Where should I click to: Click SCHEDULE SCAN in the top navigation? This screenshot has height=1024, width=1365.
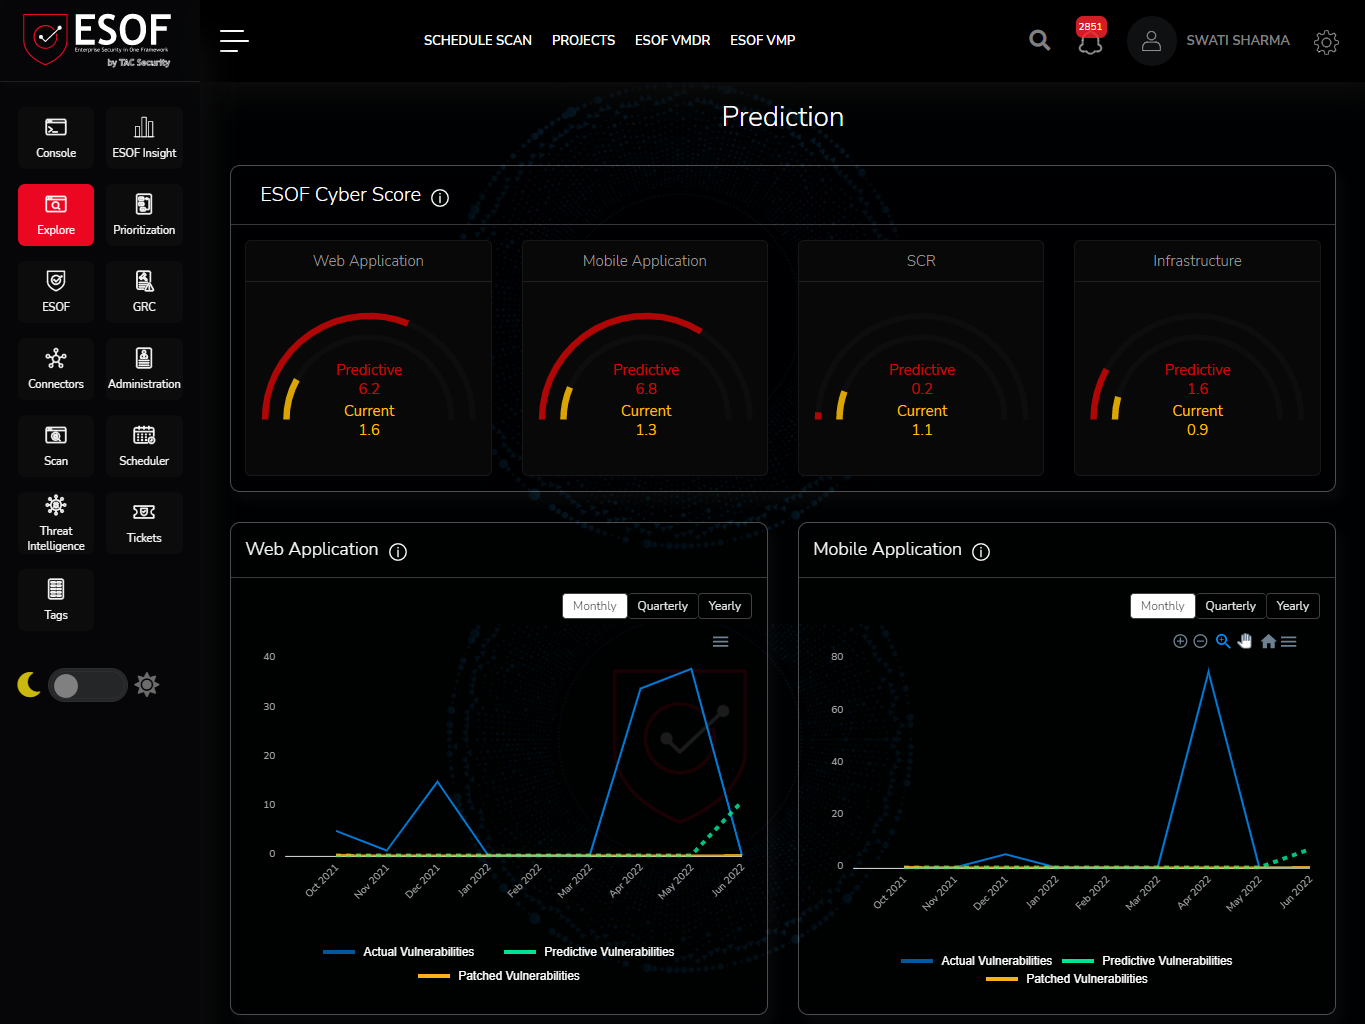[477, 40]
